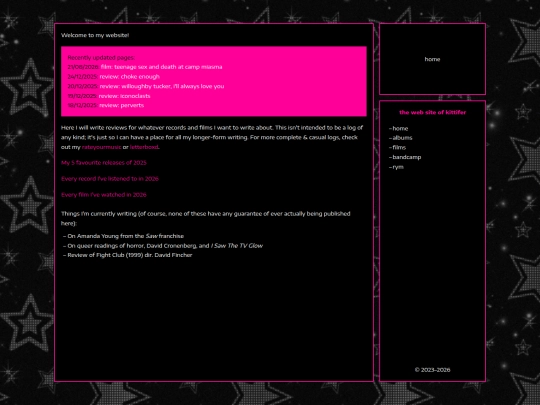Click the '© 2023–2026' copyright text

(x=433, y=370)
